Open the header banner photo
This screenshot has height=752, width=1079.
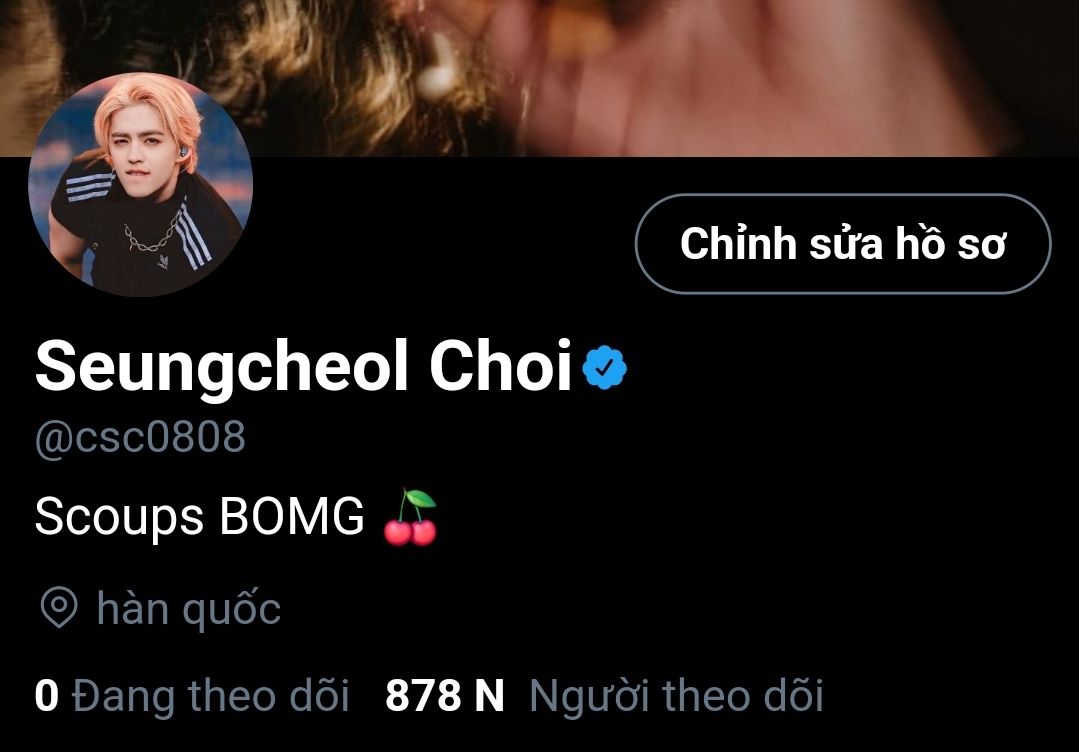[x=540, y=78]
